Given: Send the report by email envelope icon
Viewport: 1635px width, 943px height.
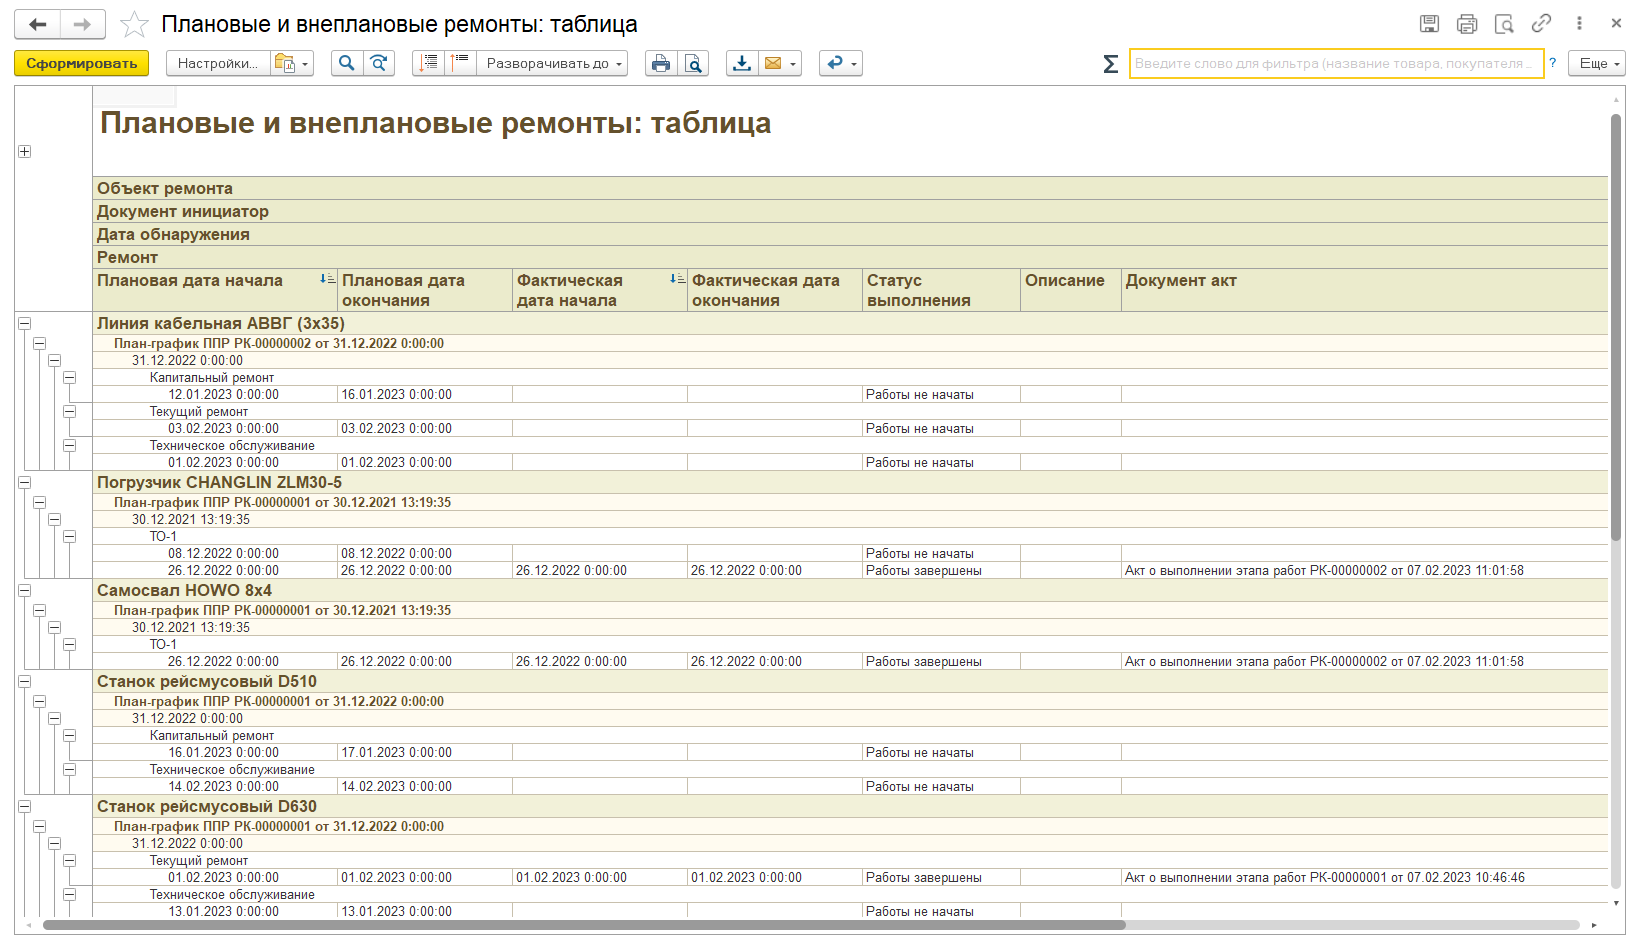Looking at the screenshot, I should [773, 63].
